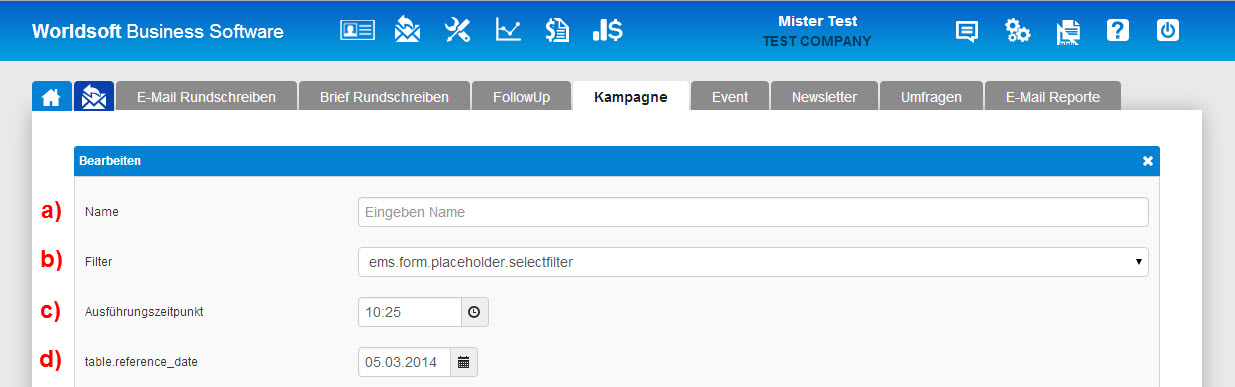Viewport: 1235px width, 387px height.
Task: Close the Bearbeiten dialog
Action: coord(1148,161)
